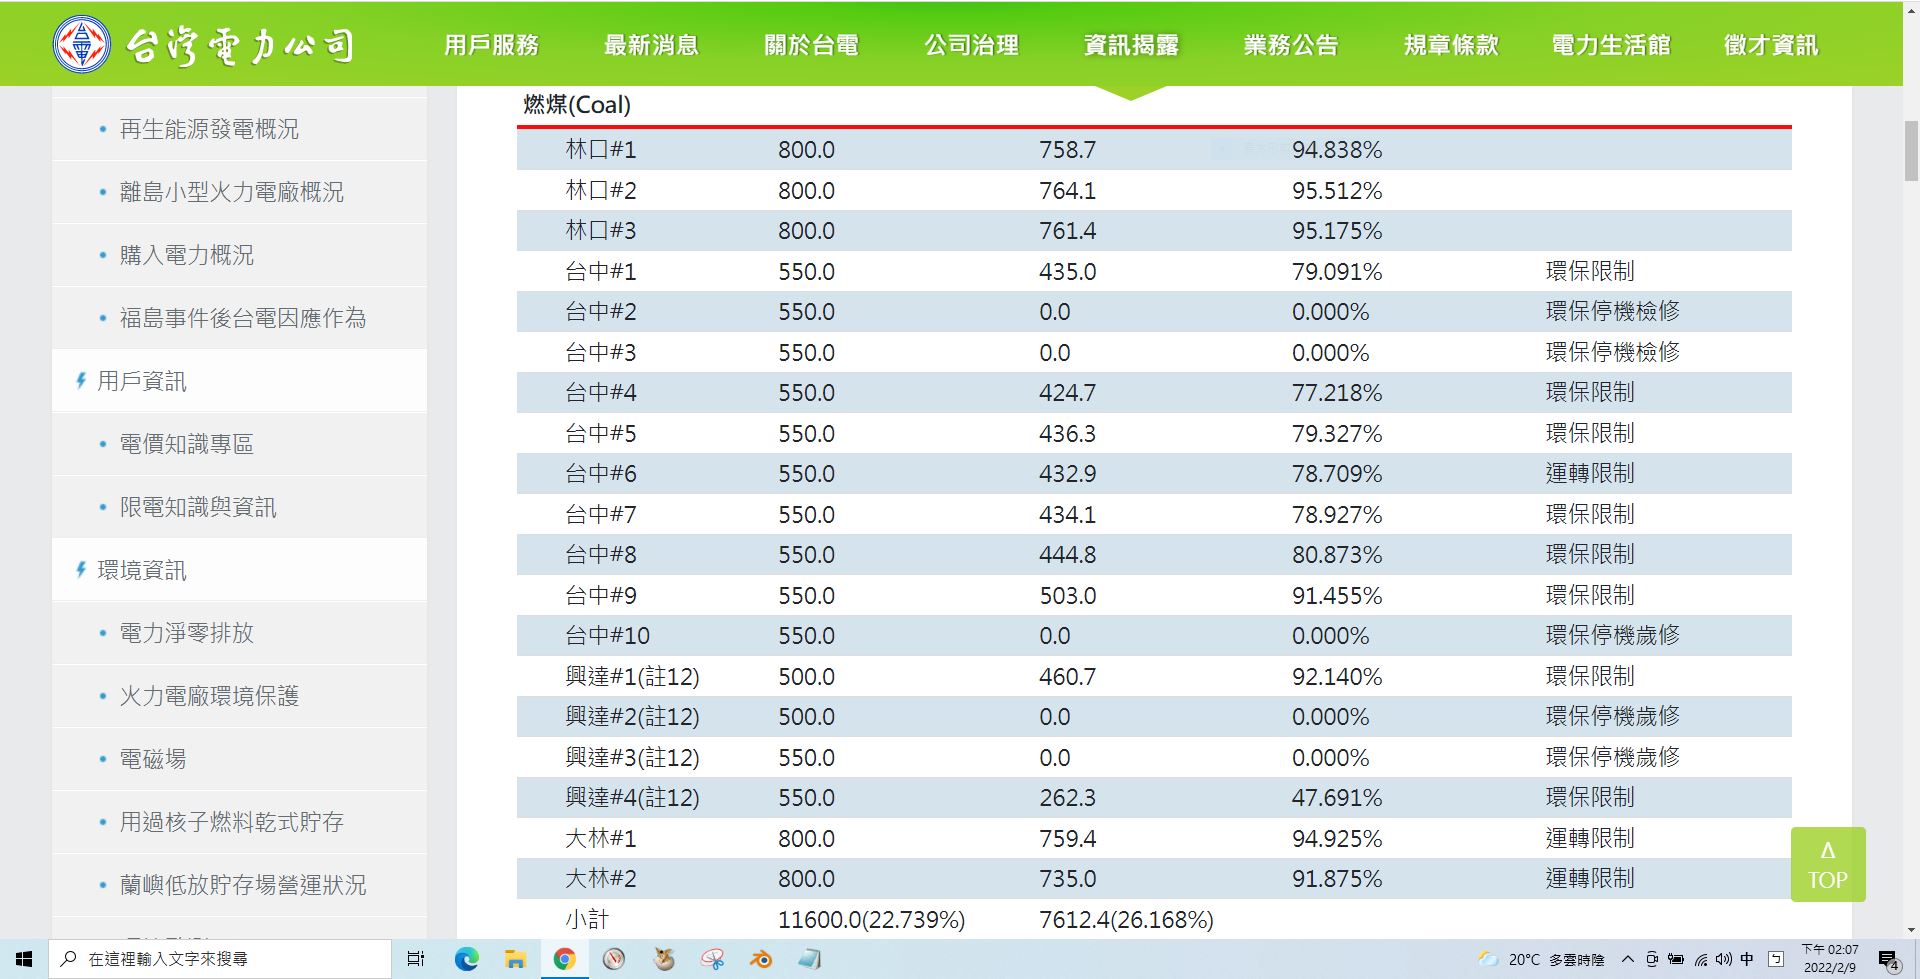Viewport: 1920px width, 979px height.
Task: Click the TOP back-to-top button
Action: point(1827,865)
